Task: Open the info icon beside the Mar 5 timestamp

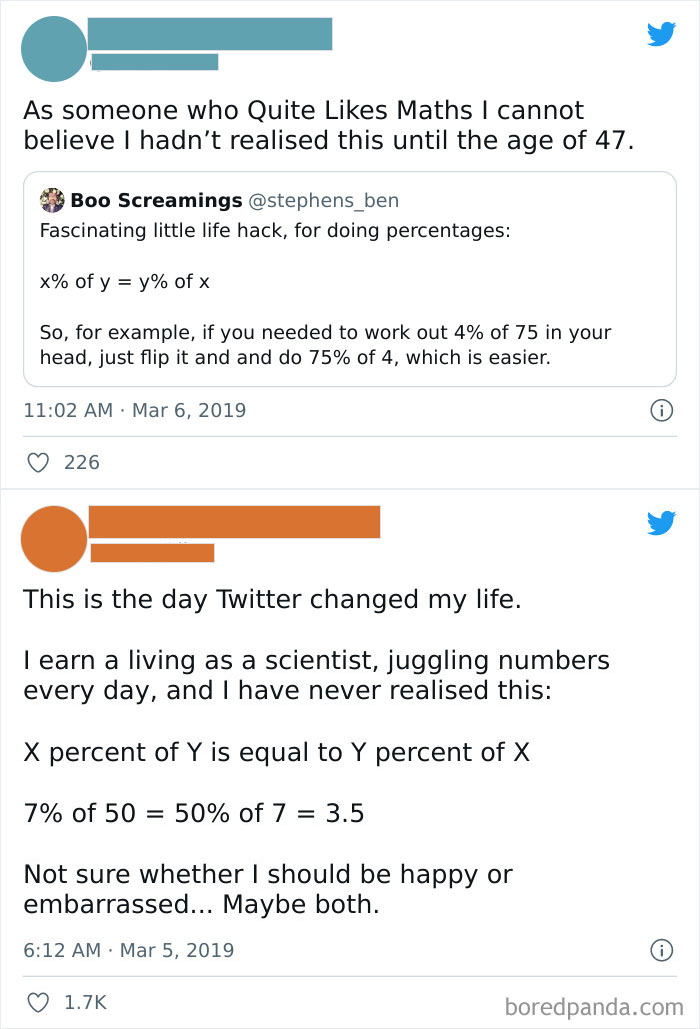Action: click(662, 951)
